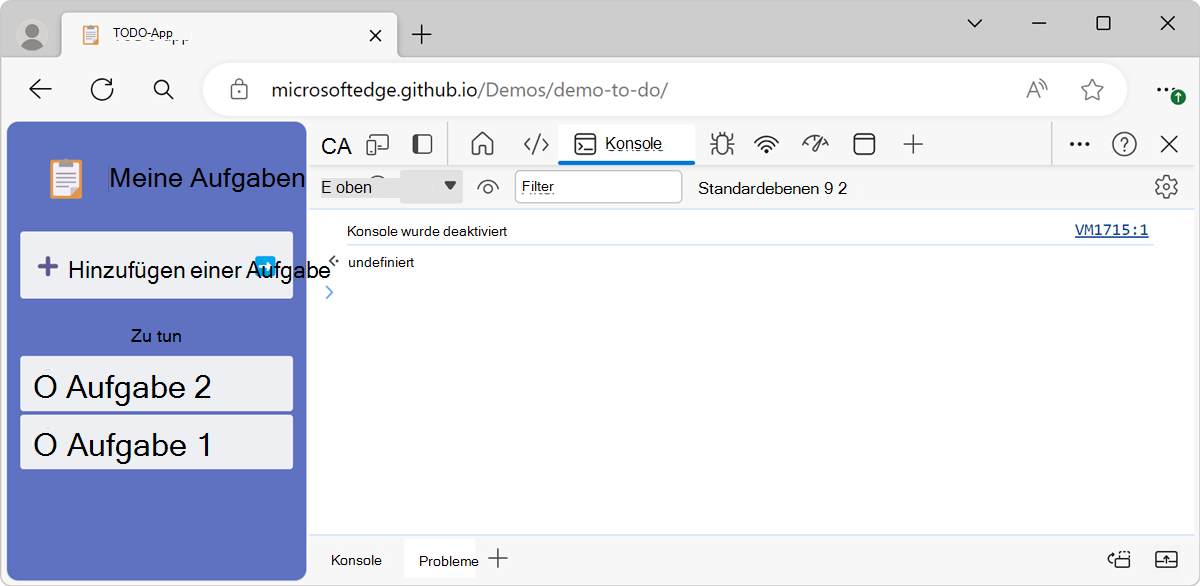
Task: Select the 'undefiniert' console output
Action: (381, 262)
